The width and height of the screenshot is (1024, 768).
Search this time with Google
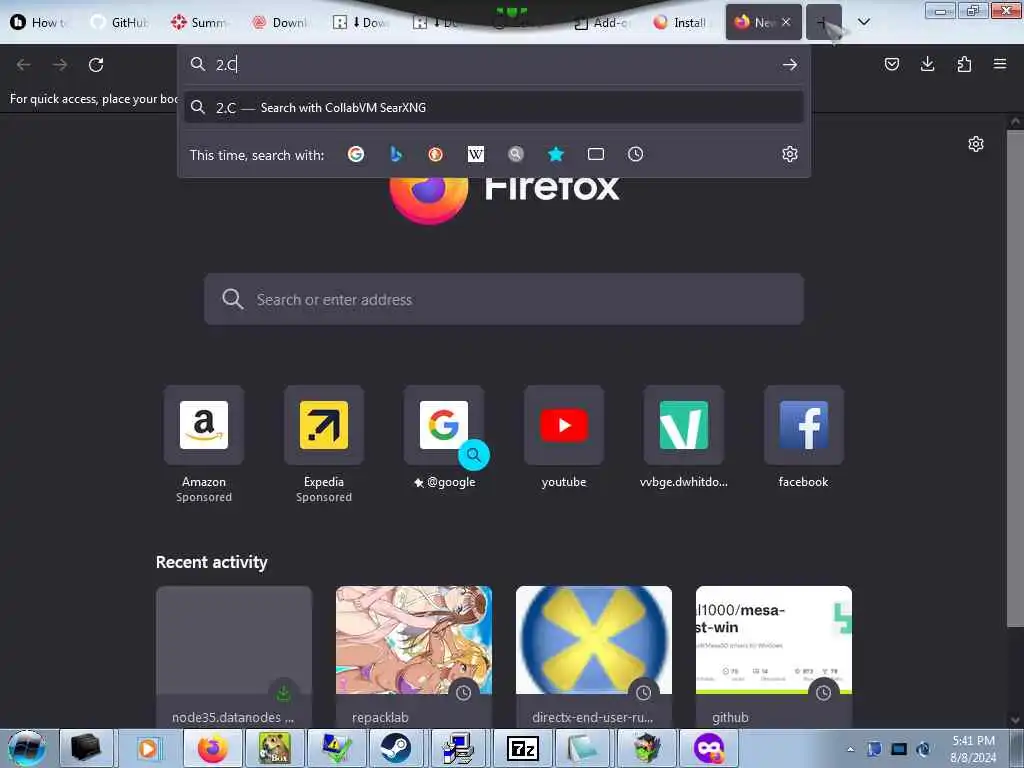(356, 154)
